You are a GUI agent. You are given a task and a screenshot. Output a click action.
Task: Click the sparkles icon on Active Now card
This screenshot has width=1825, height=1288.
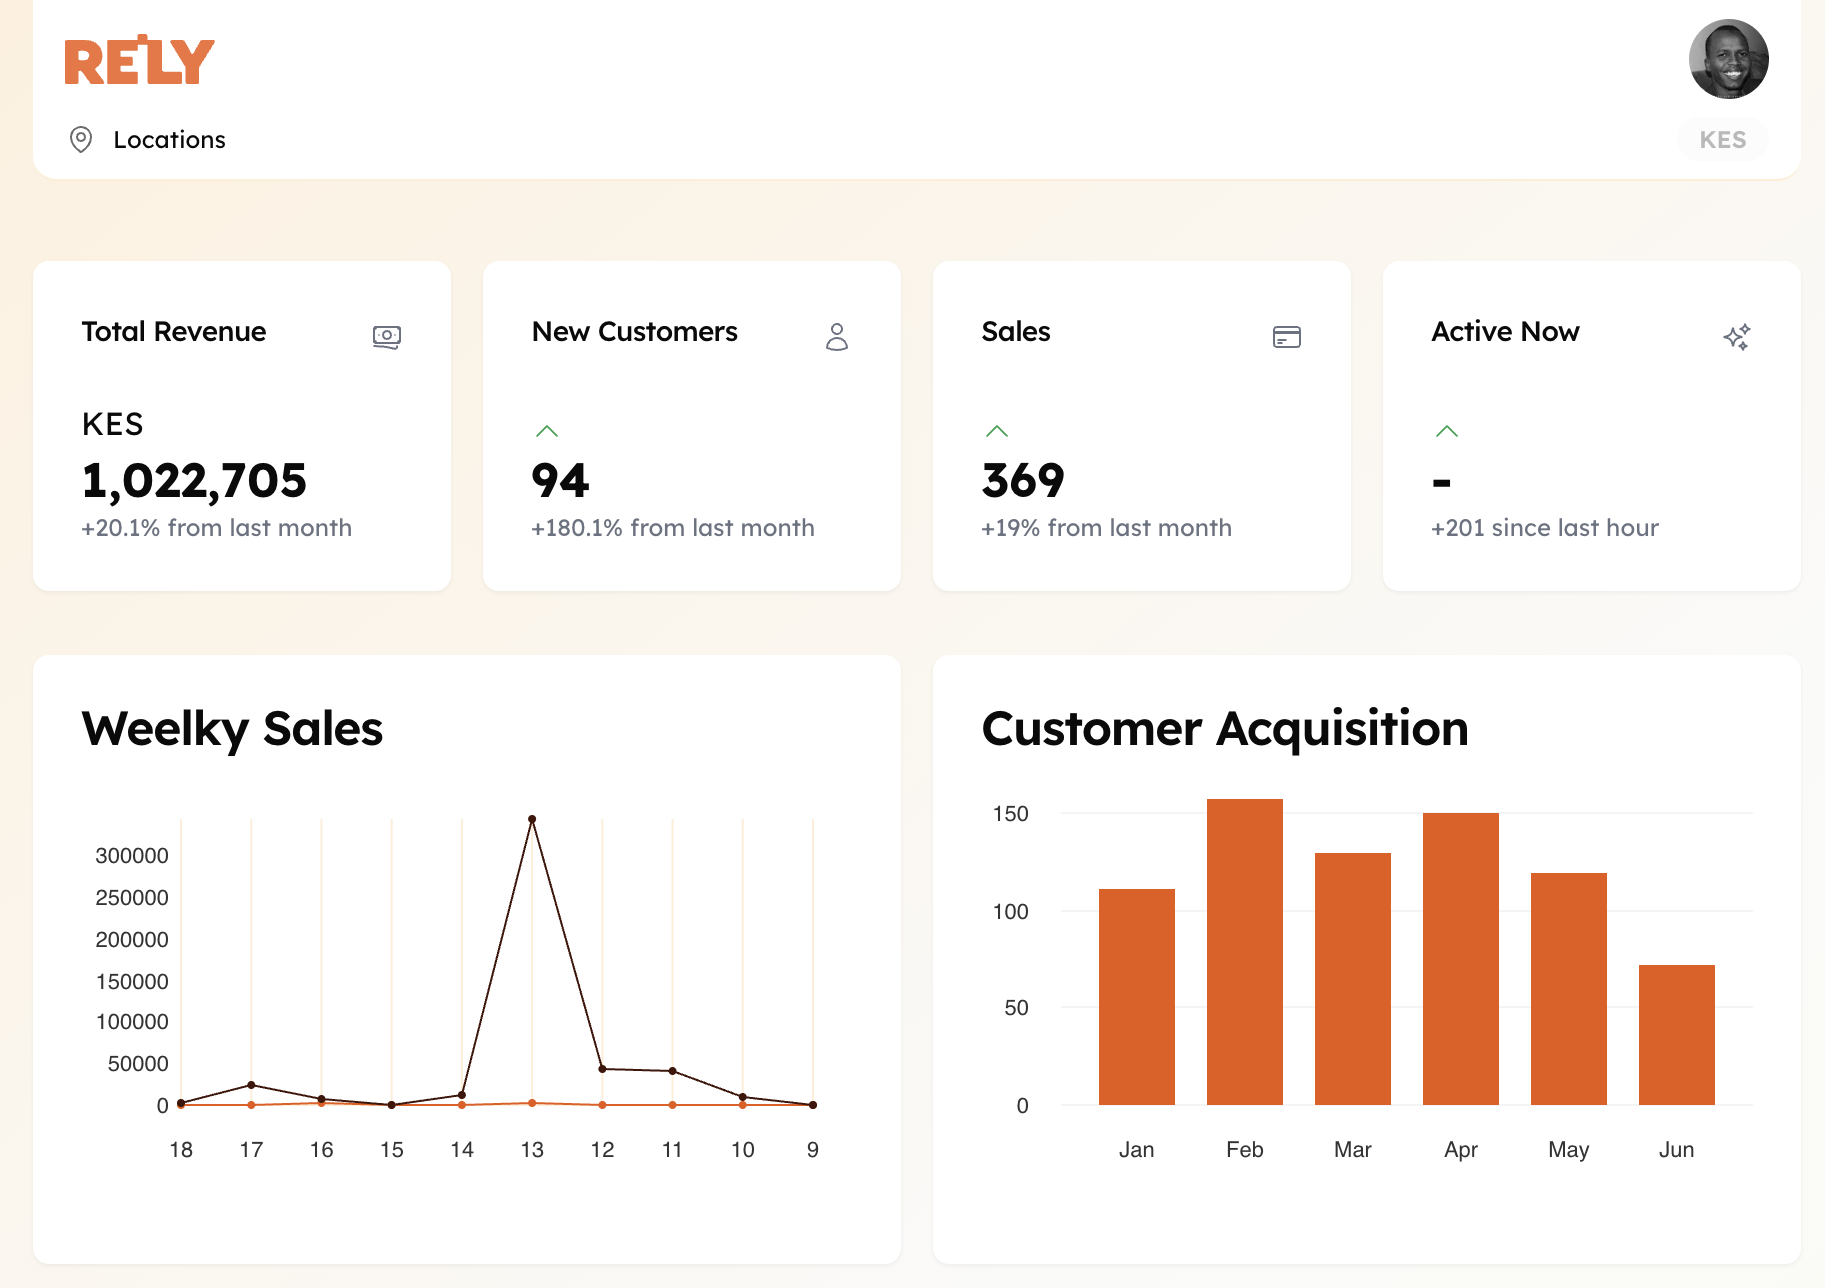(1738, 337)
